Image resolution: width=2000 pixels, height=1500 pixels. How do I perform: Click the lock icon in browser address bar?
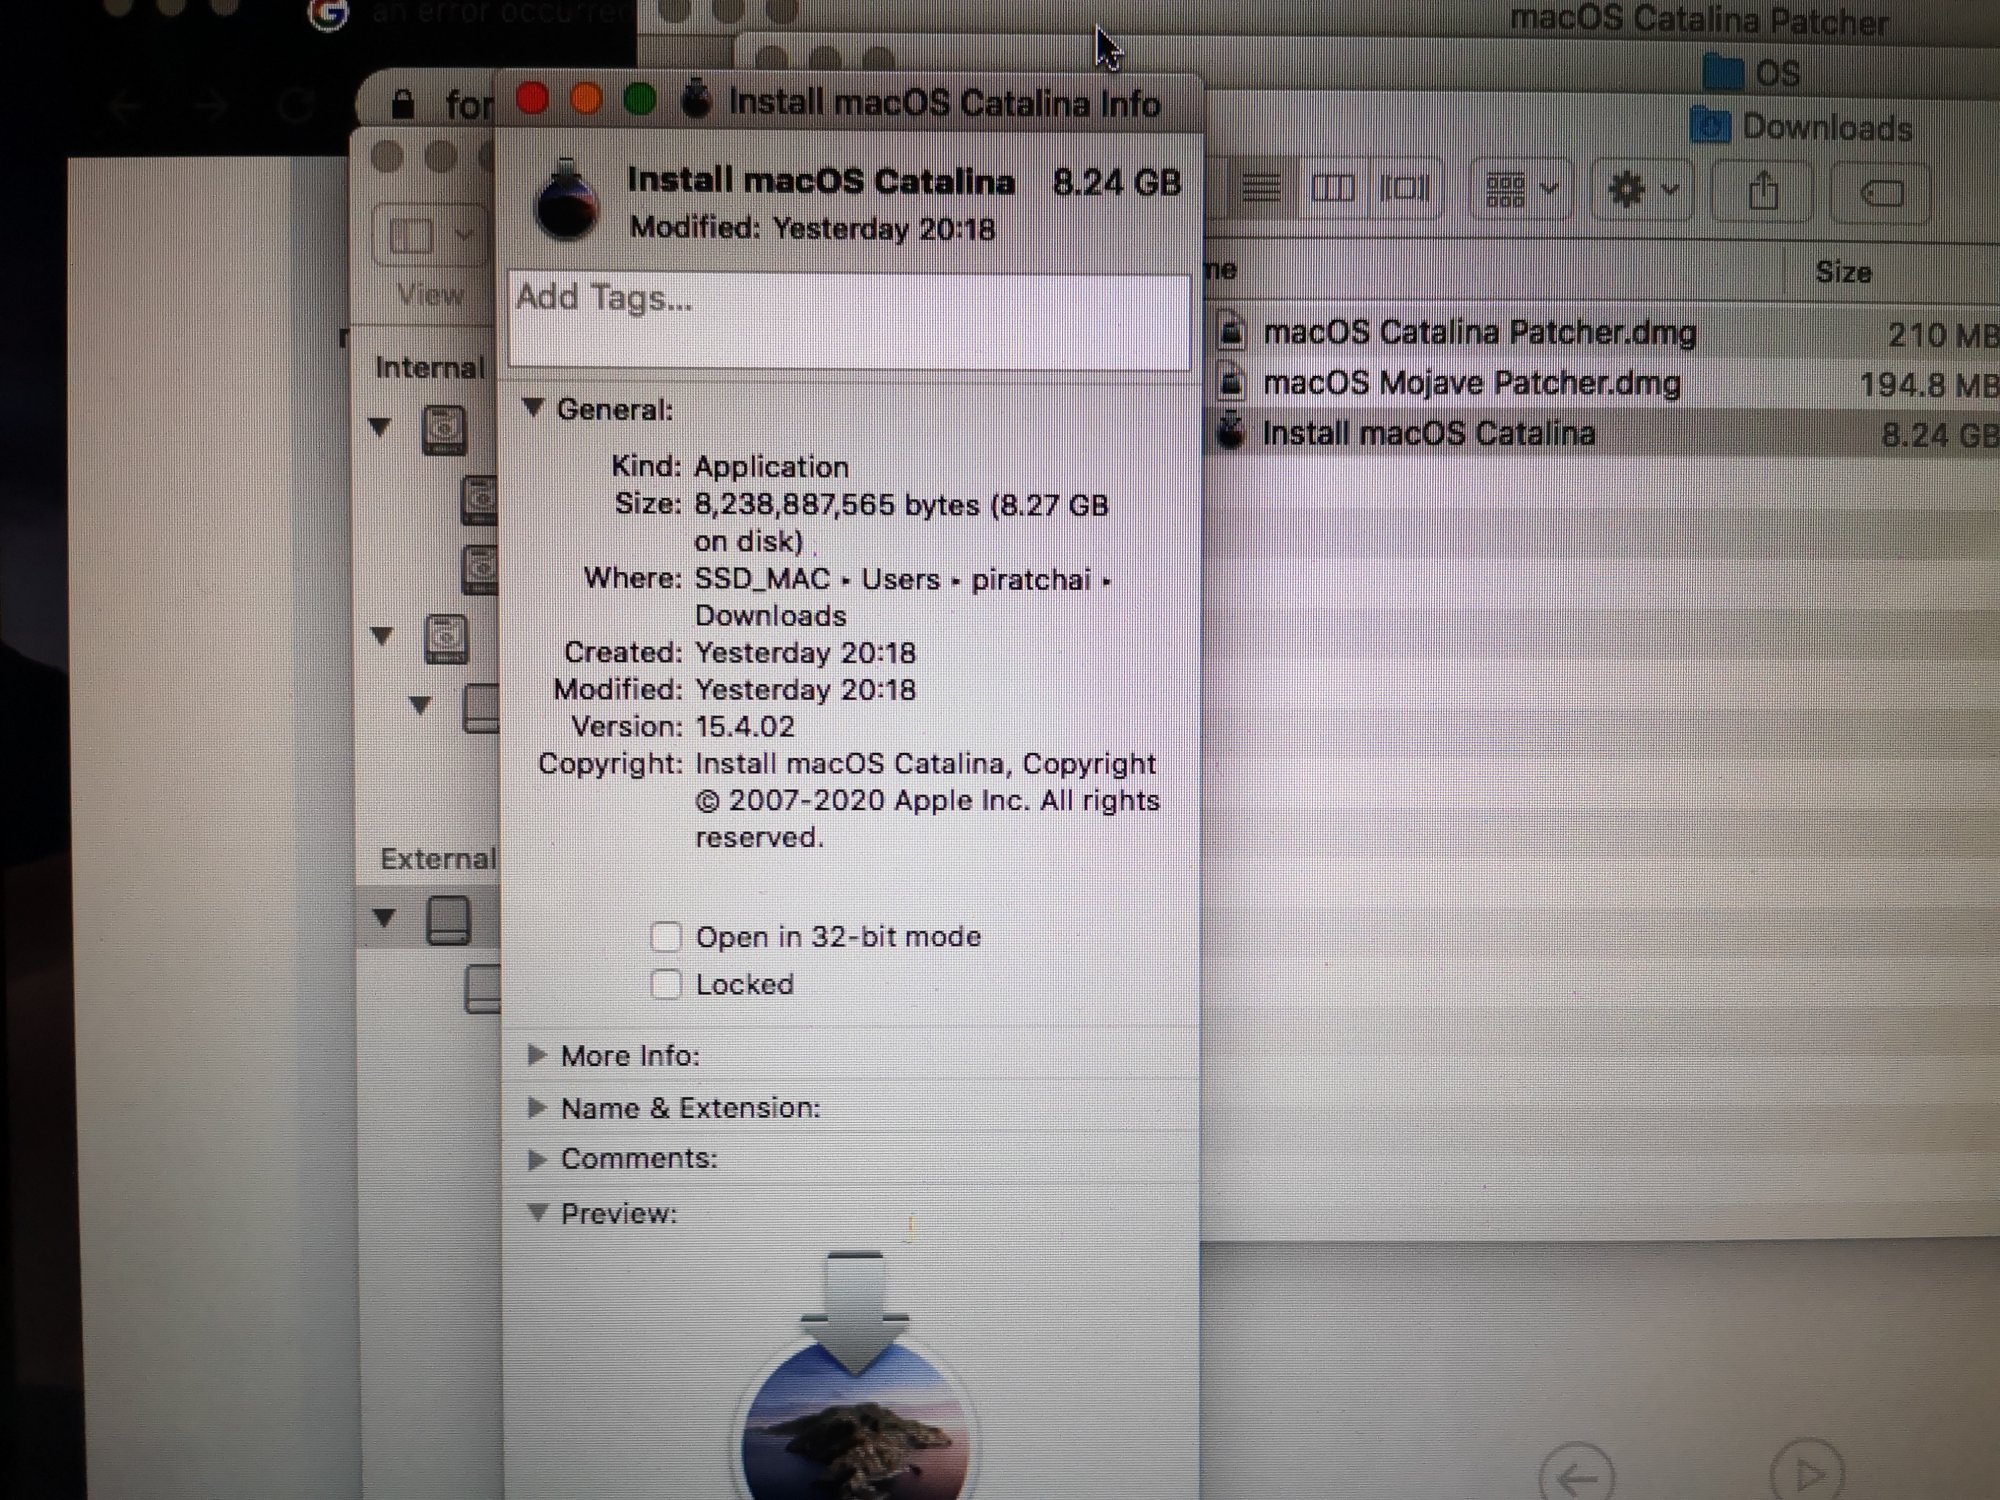(x=403, y=103)
